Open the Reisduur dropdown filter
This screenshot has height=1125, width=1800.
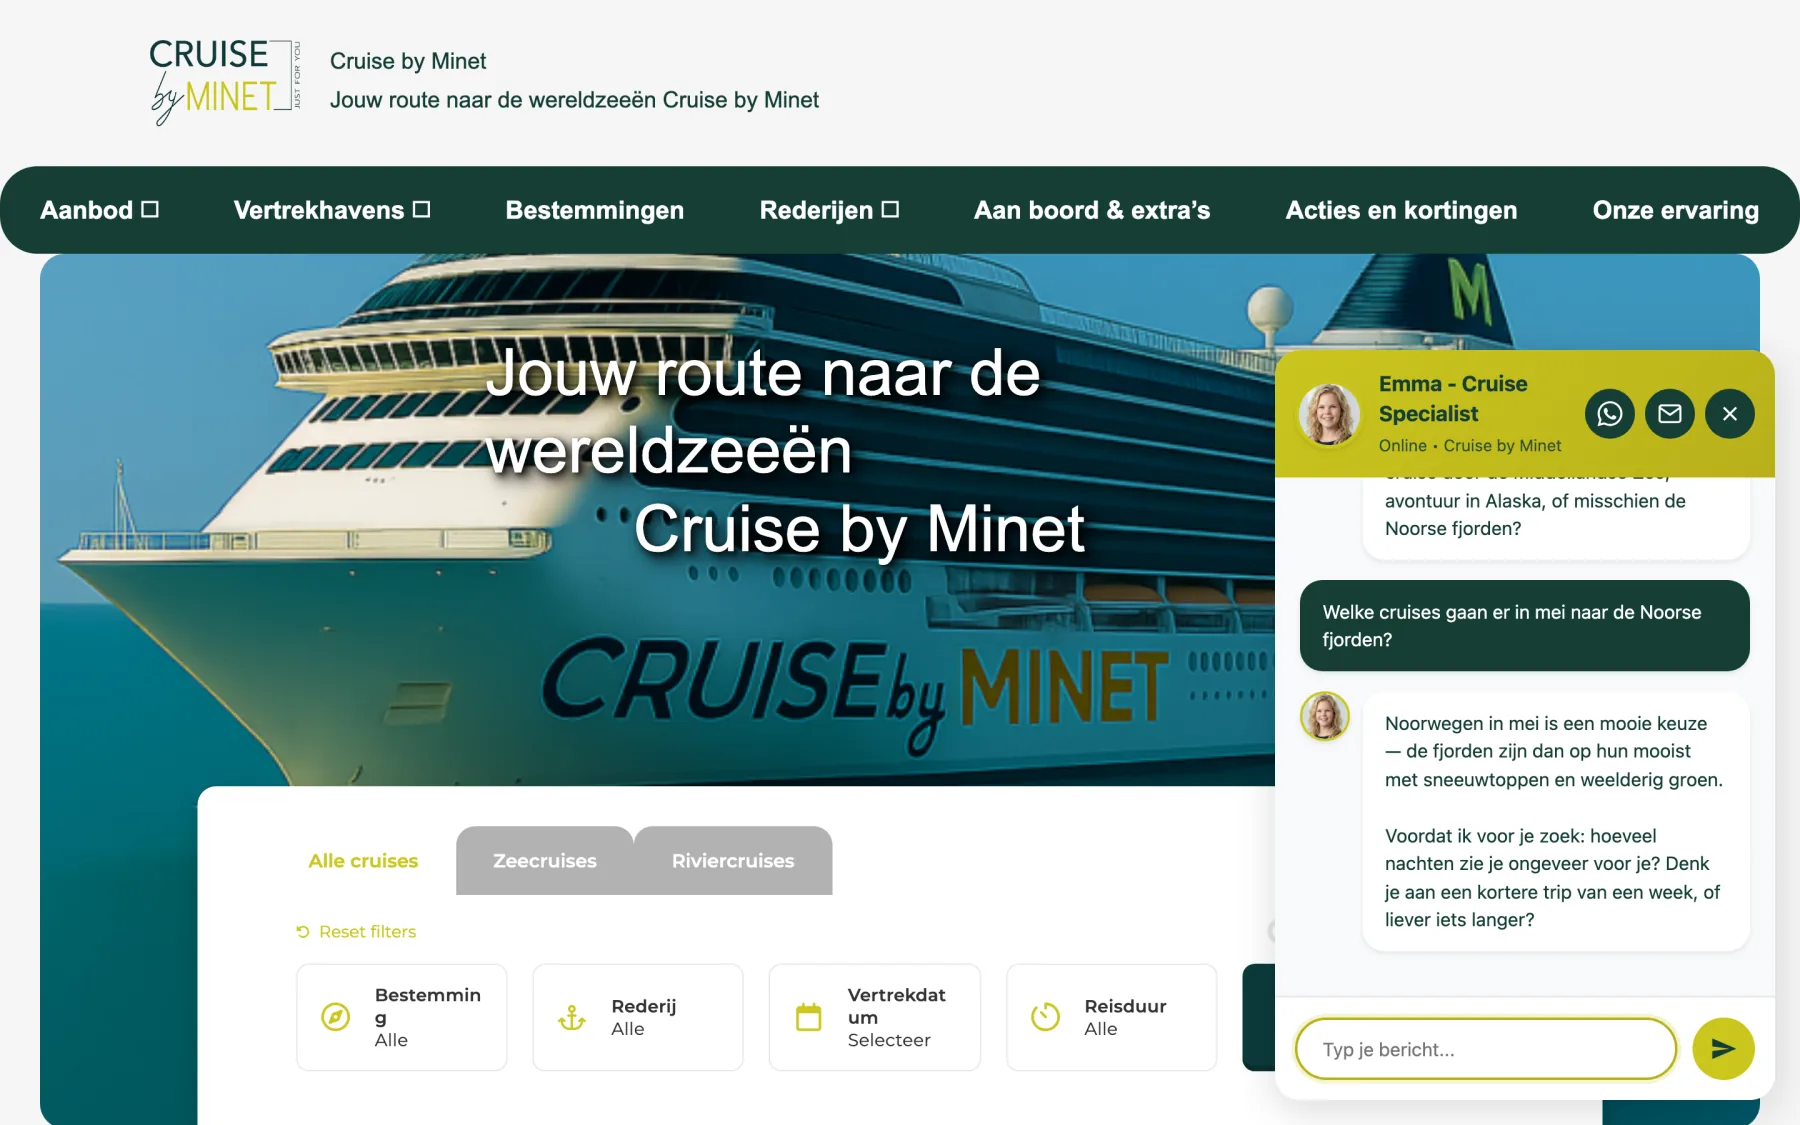pyautogui.click(x=1111, y=1017)
